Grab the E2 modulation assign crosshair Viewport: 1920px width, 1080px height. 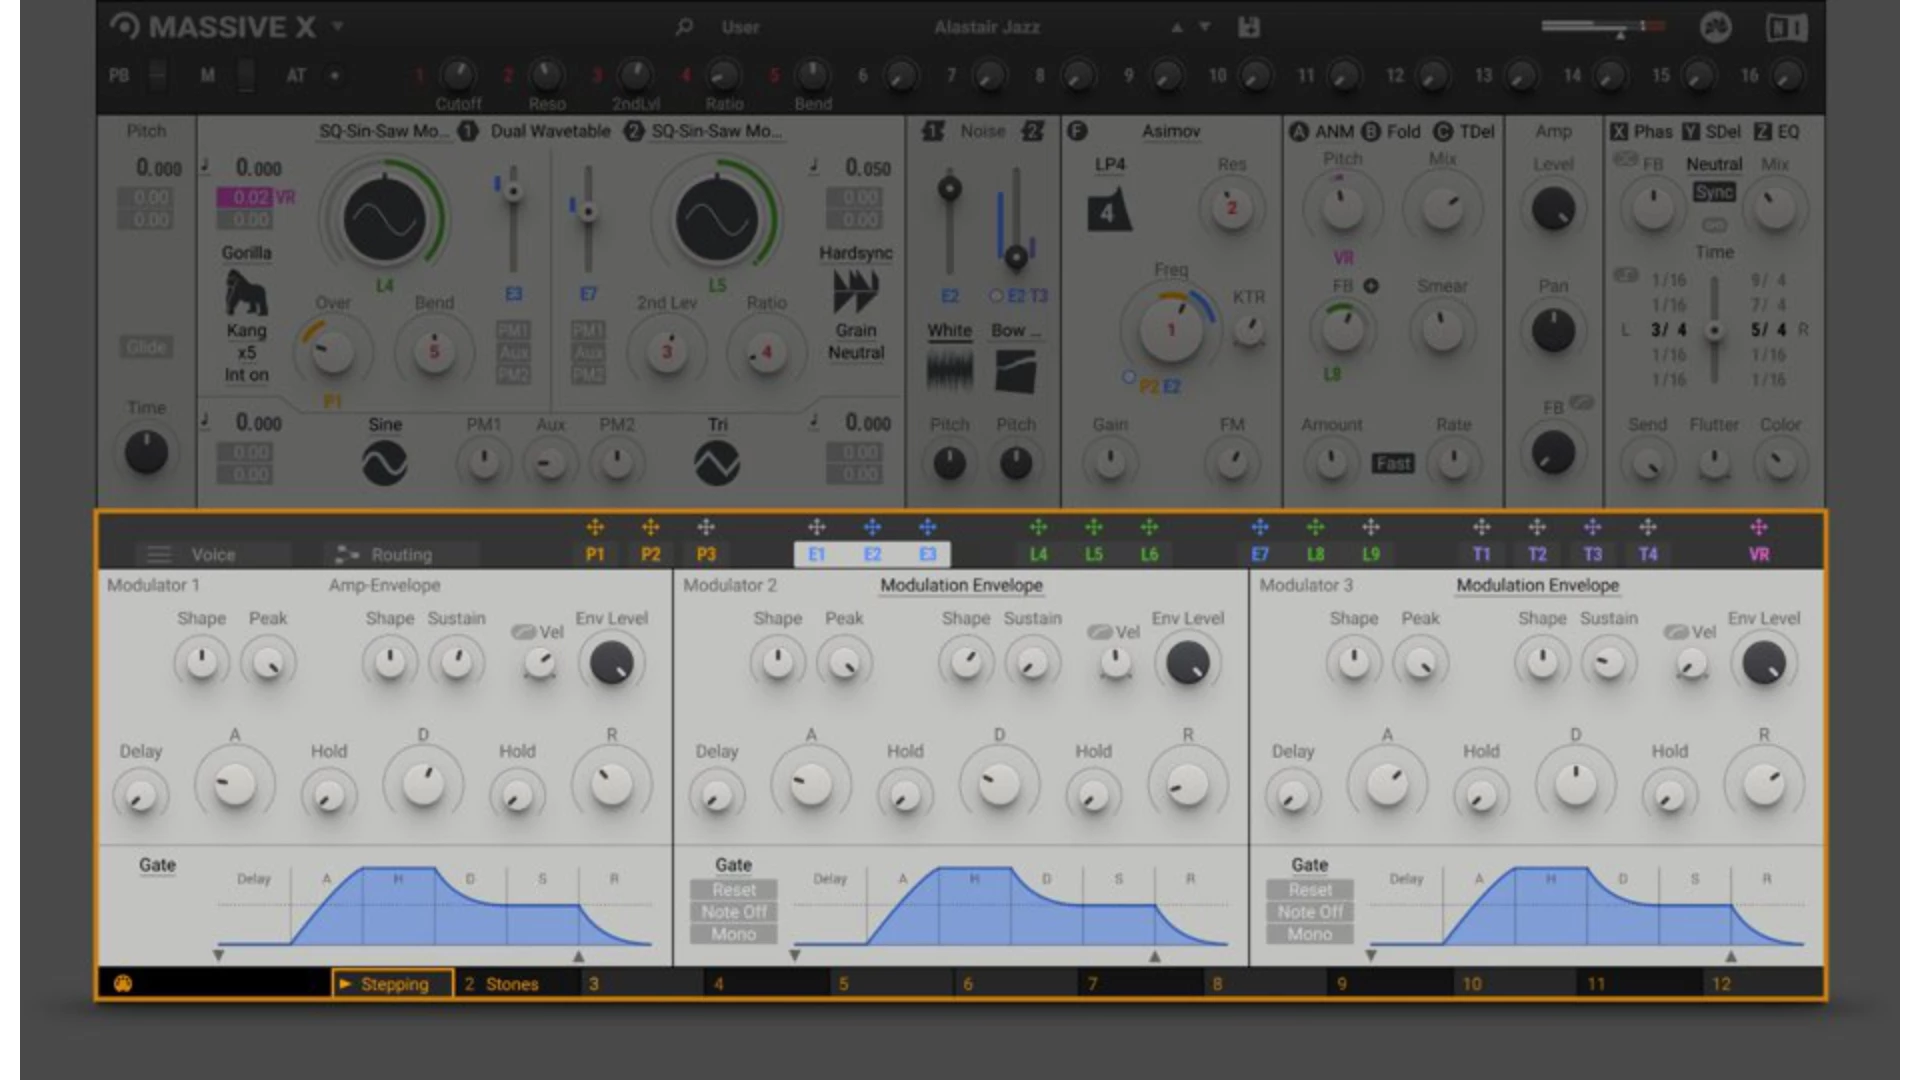tap(872, 527)
